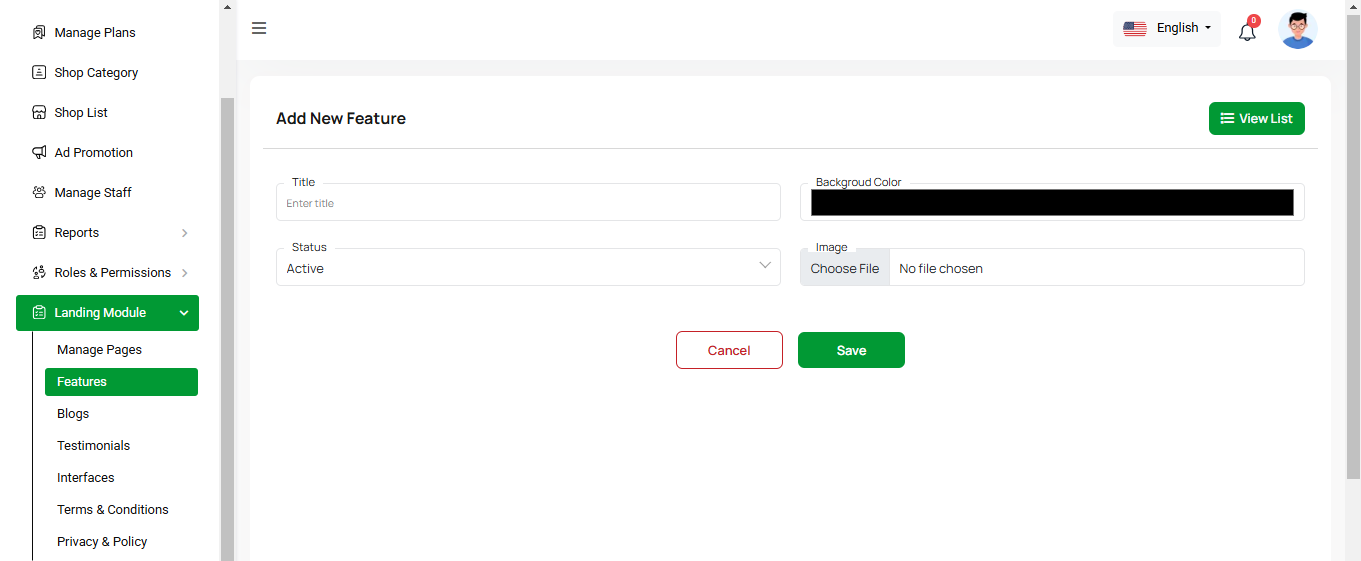Select Testimonials in the sidebar

94,446
